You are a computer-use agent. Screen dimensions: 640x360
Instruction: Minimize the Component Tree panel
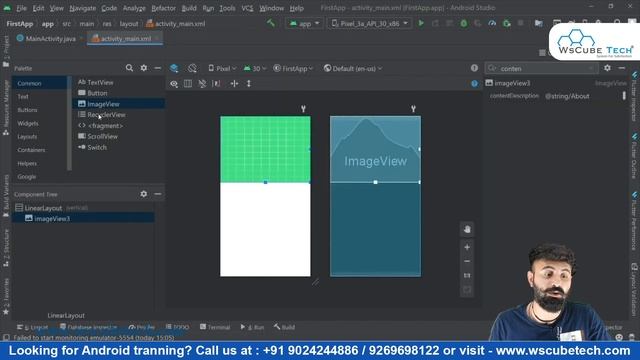158,194
